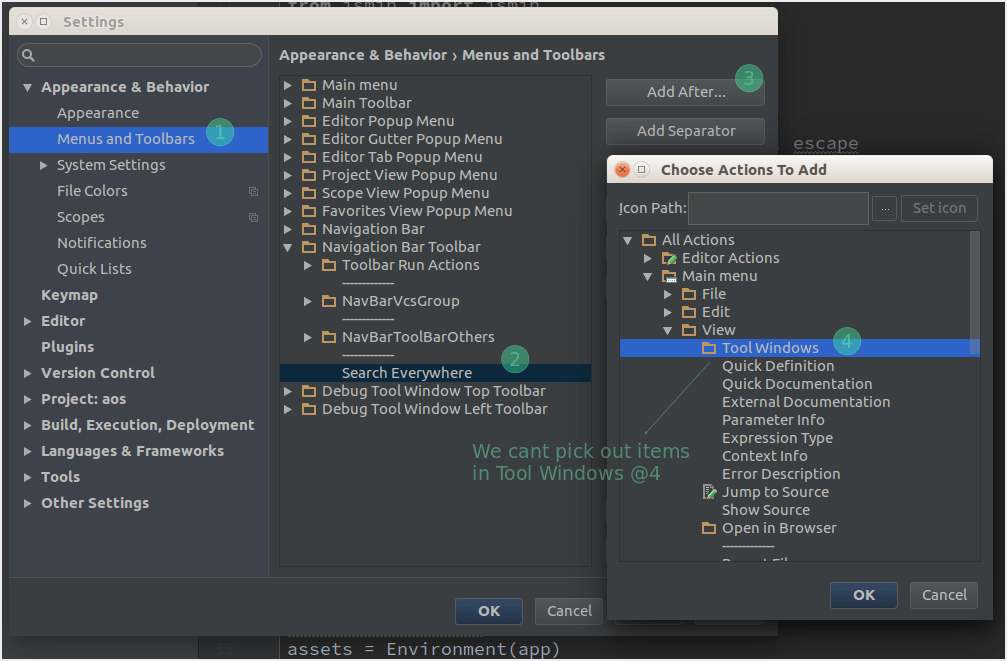Screen dimensions: 1007x661
Task: Click the Set icon button
Action: coord(938,208)
